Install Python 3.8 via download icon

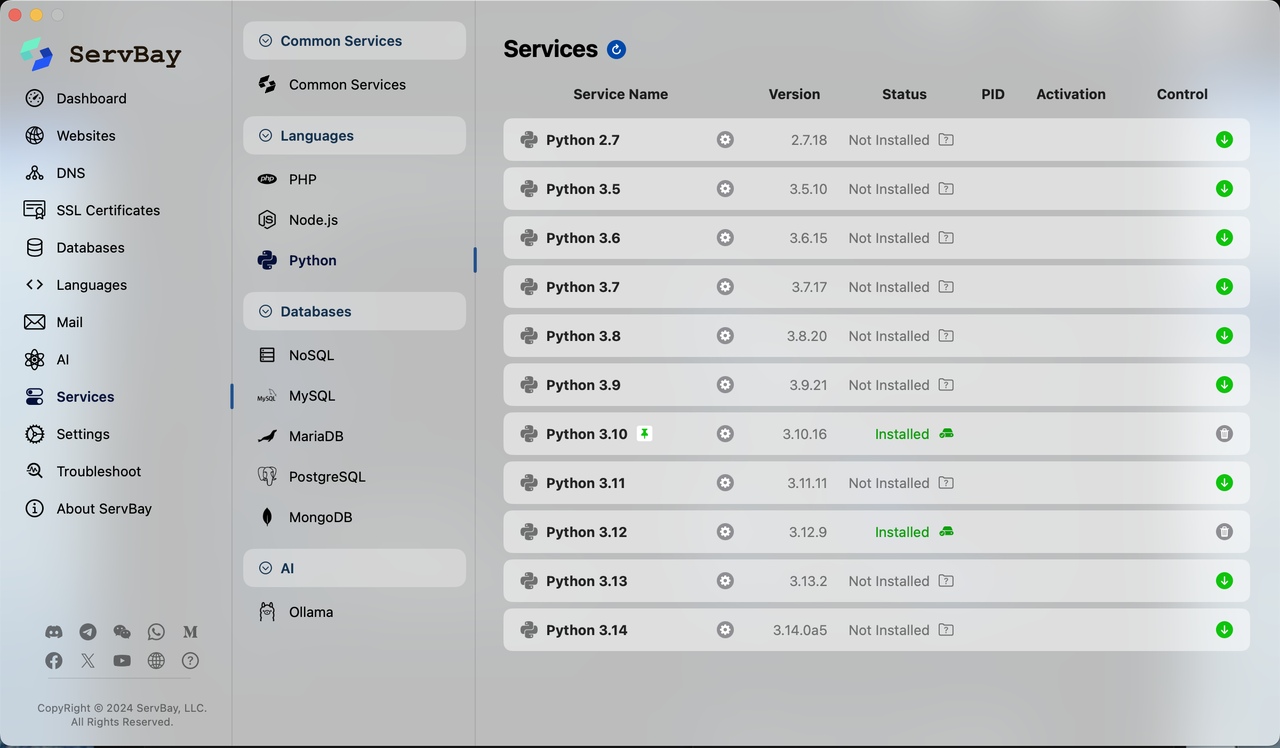(x=1224, y=336)
